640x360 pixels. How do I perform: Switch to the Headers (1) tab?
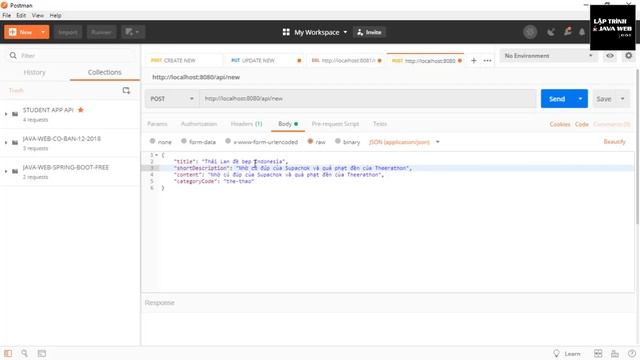tap(246, 124)
